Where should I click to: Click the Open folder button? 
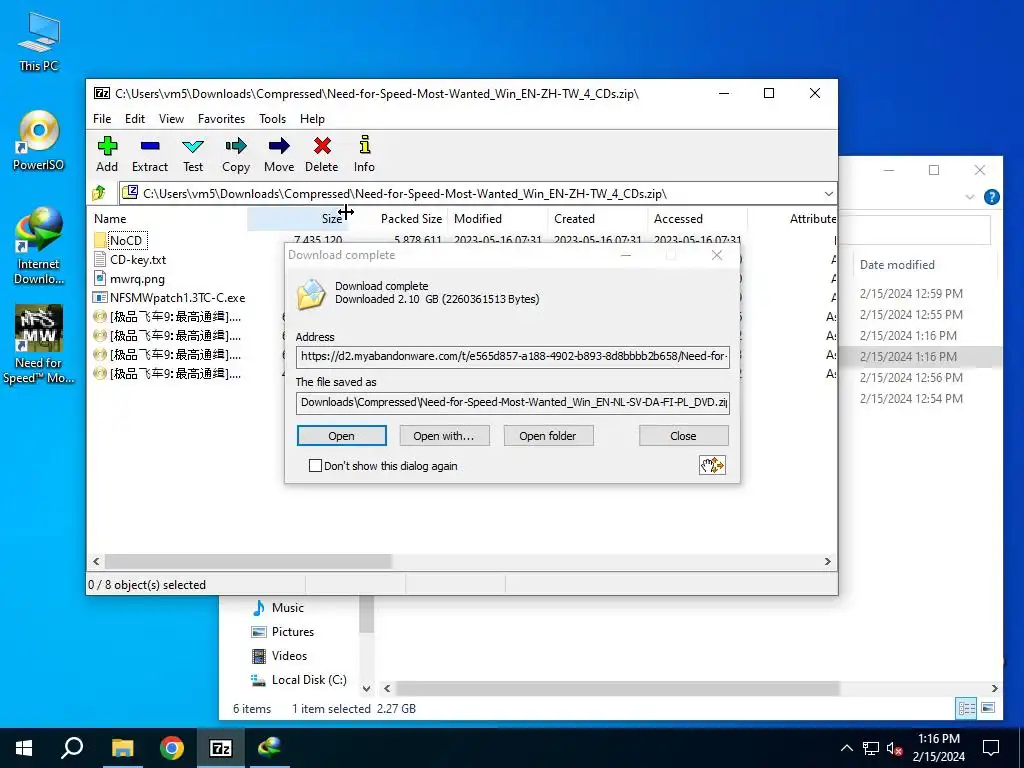pyautogui.click(x=548, y=436)
